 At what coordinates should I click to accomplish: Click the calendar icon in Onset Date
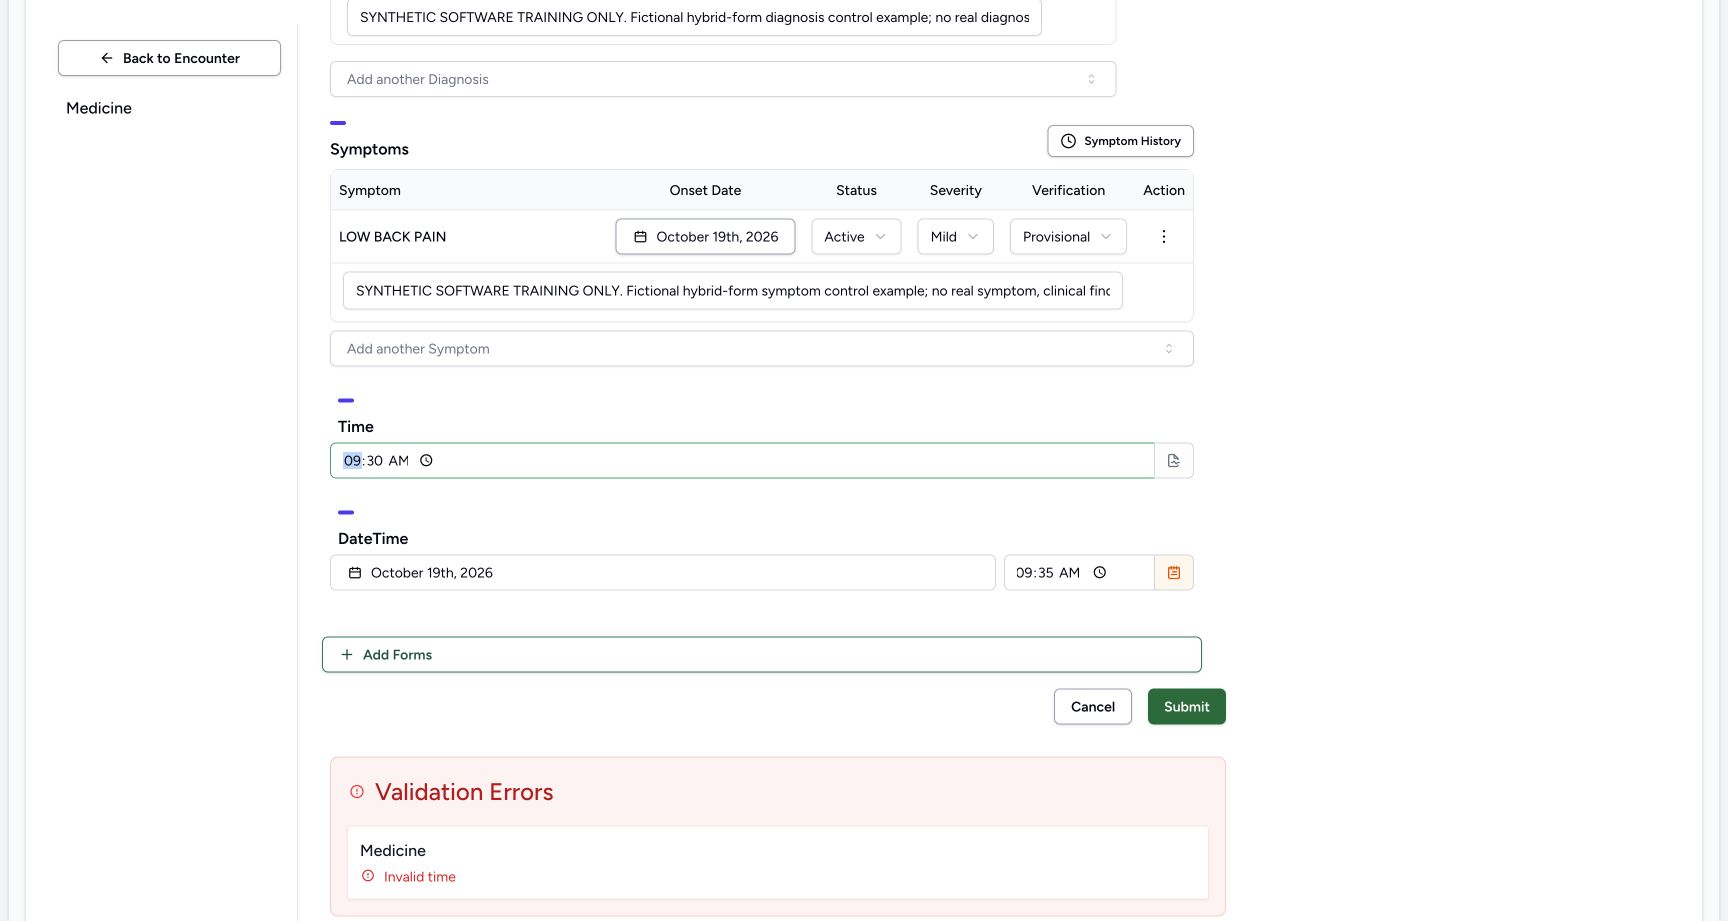tap(640, 237)
